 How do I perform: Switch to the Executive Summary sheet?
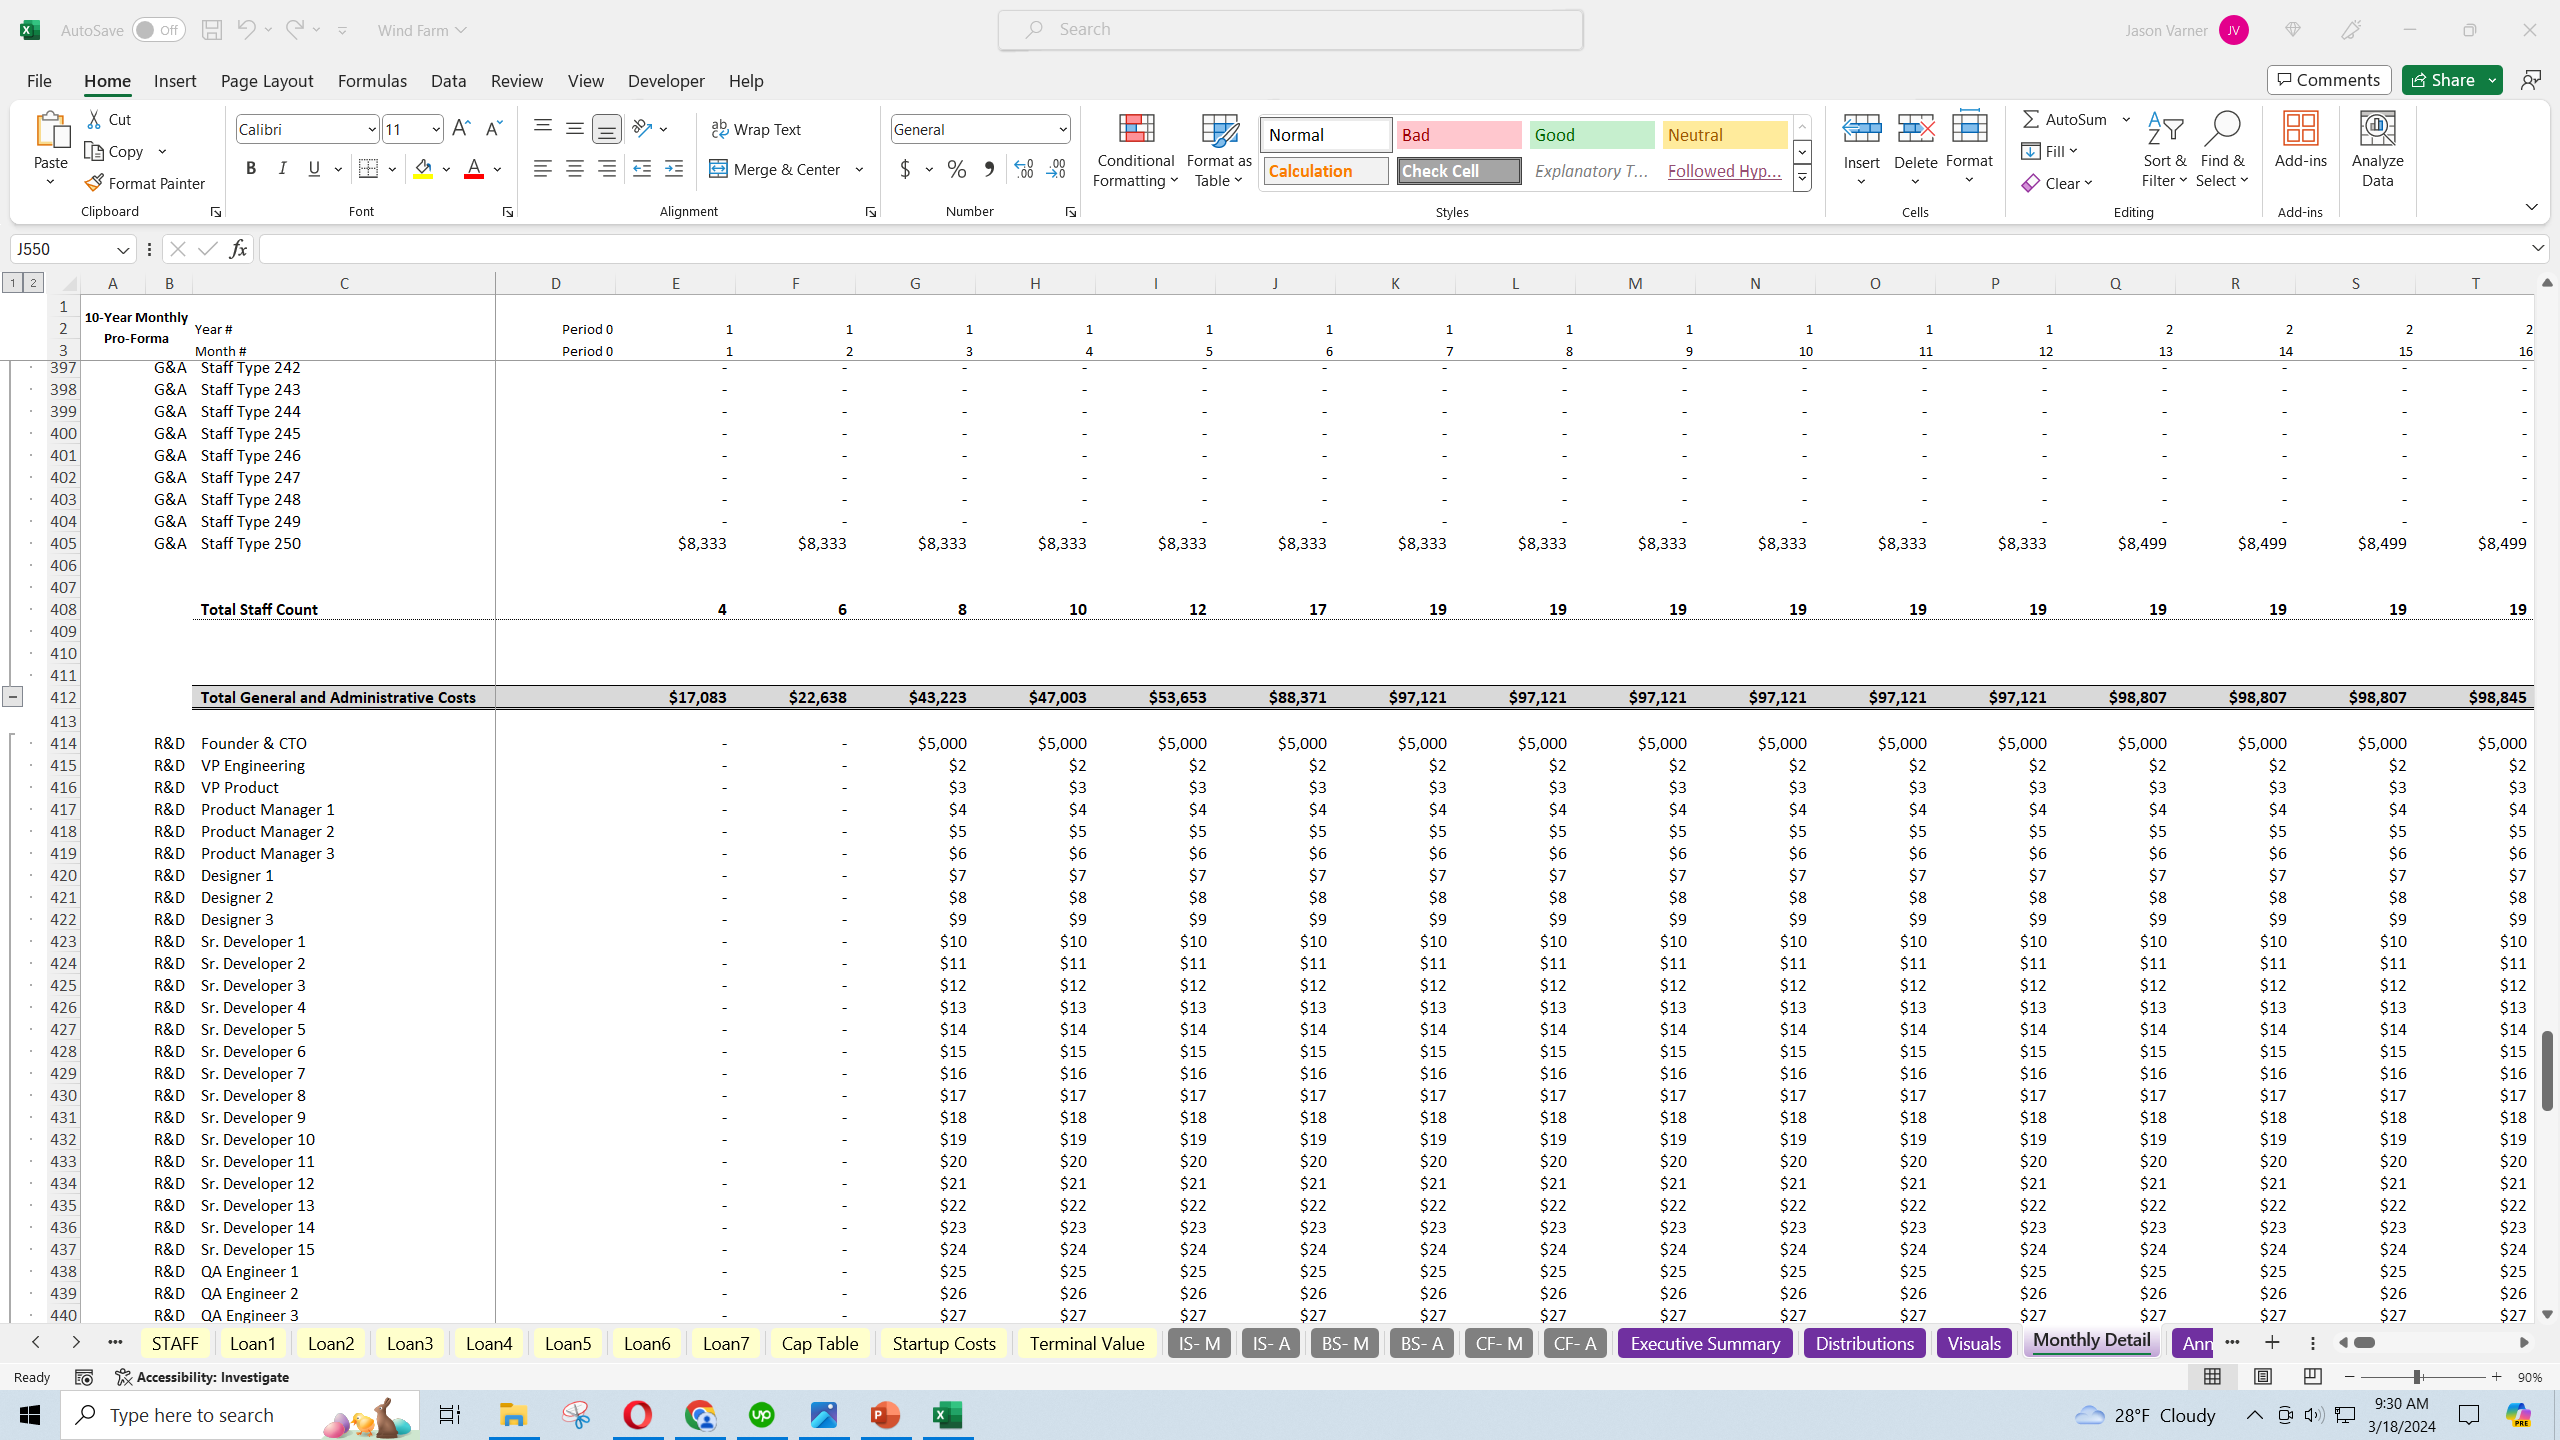[x=1705, y=1343]
